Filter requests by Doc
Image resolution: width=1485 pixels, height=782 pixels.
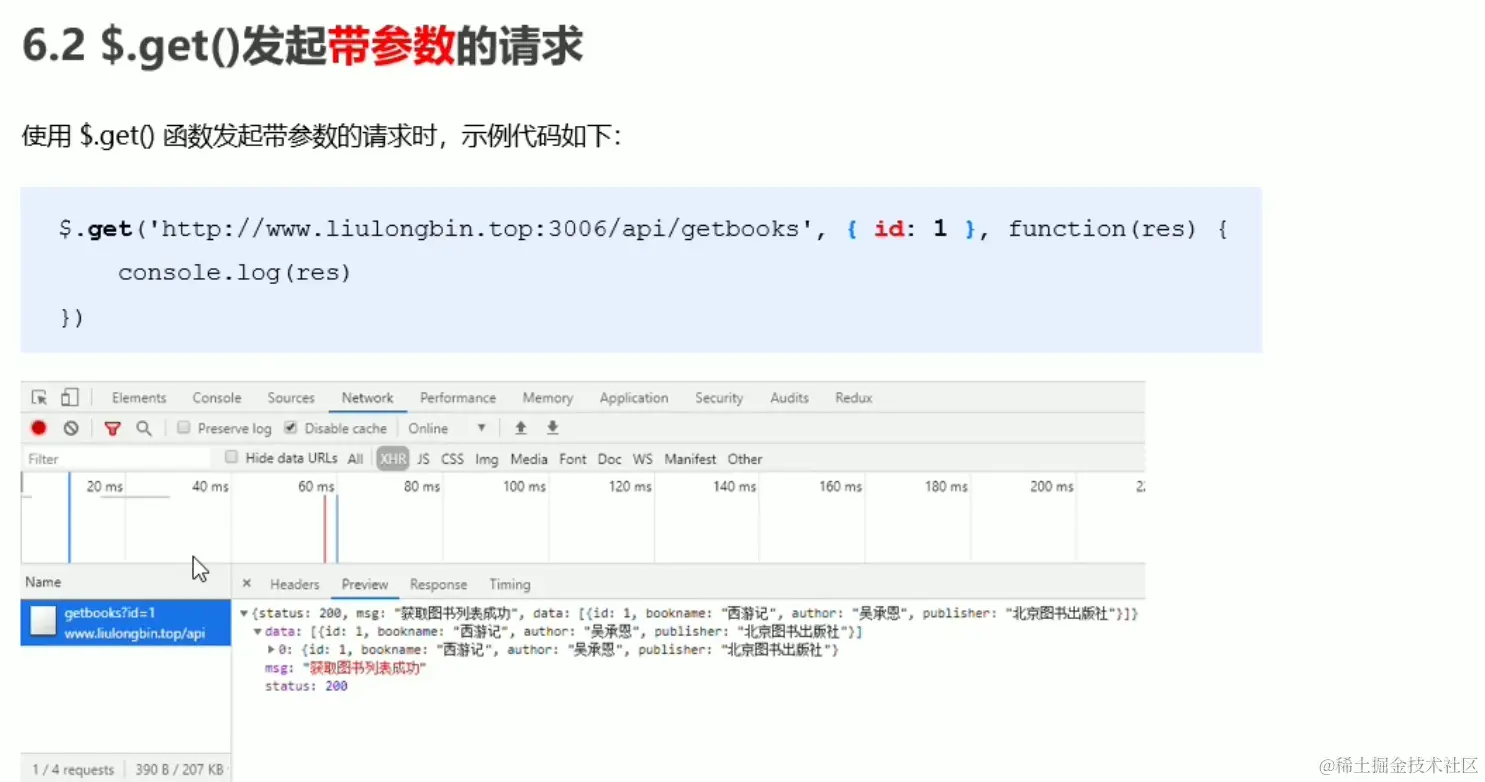click(610, 459)
